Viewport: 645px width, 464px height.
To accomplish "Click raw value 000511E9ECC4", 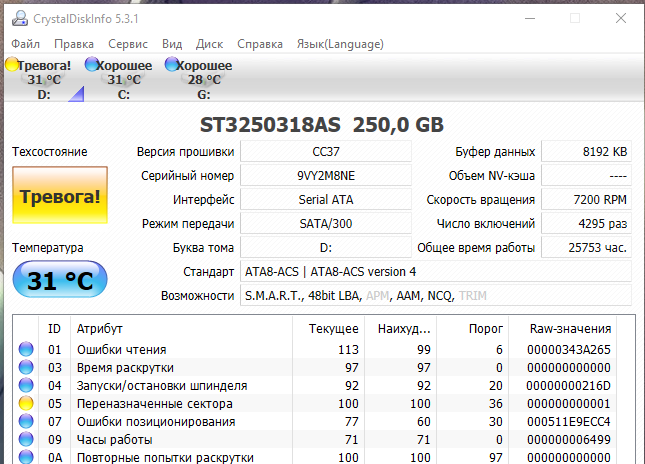I will pyautogui.click(x=568, y=421).
